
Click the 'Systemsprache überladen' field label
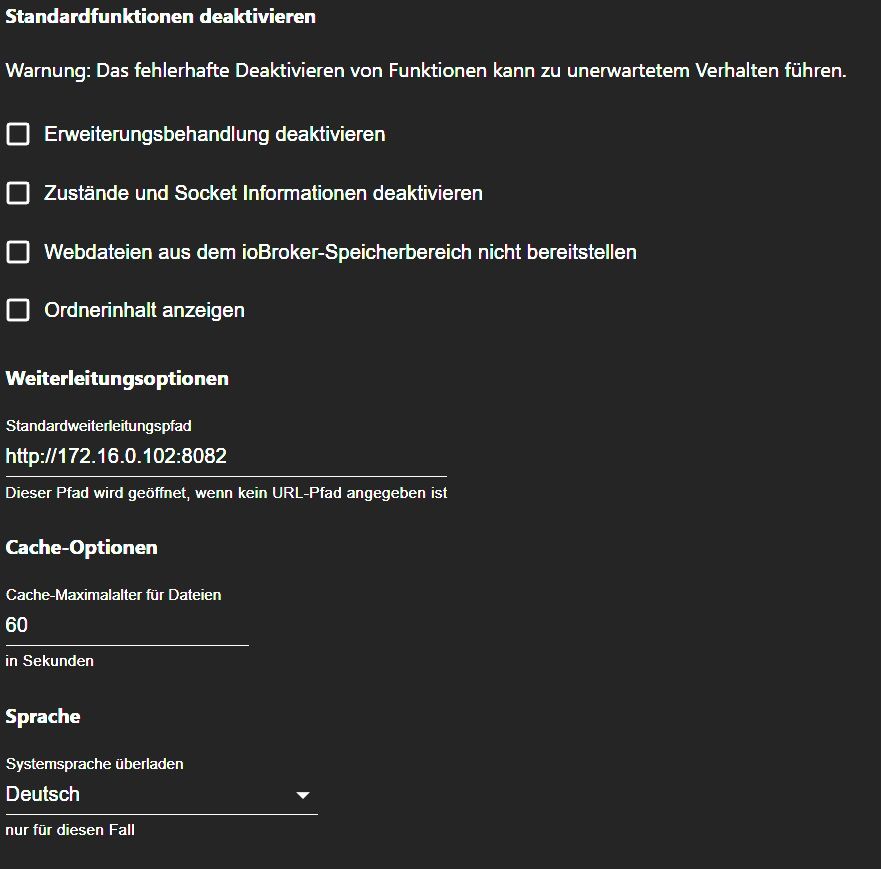(x=95, y=764)
